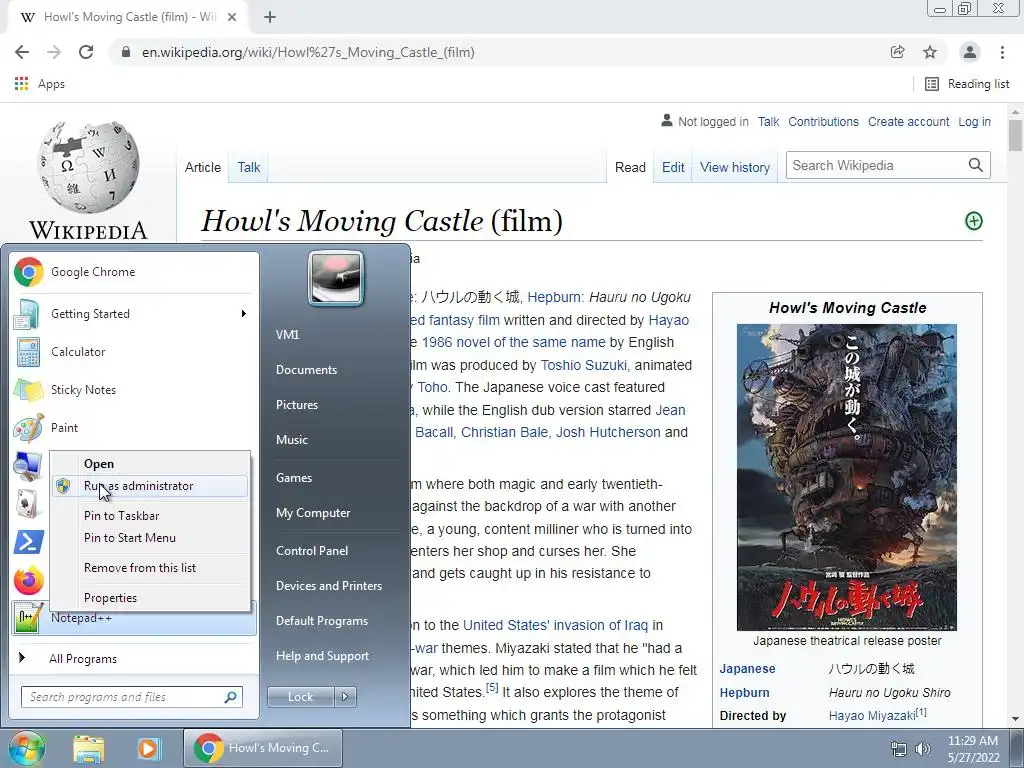The width and height of the screenshot is (1024, 768).
Task: Open the Hayao Miyazaki infobox link
Action: coord(872,716)
